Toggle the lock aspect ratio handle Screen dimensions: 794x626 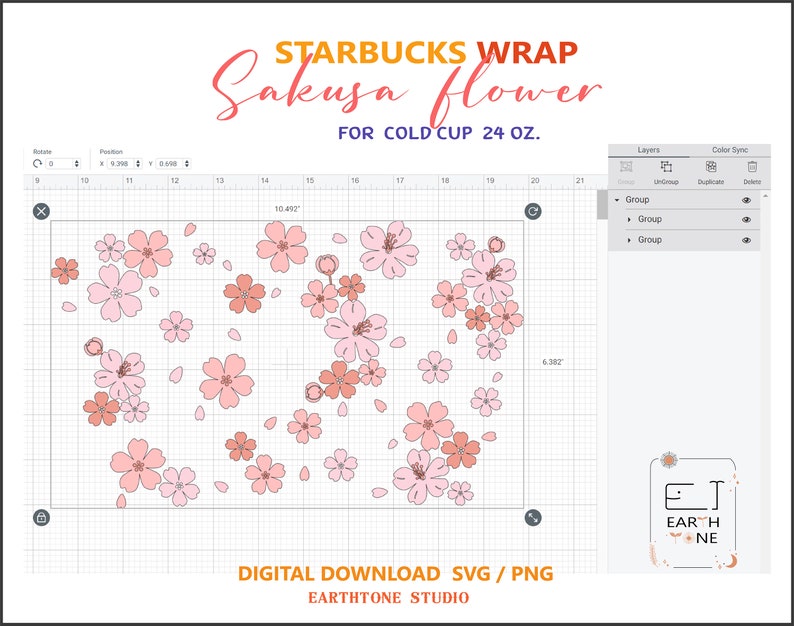42,518
